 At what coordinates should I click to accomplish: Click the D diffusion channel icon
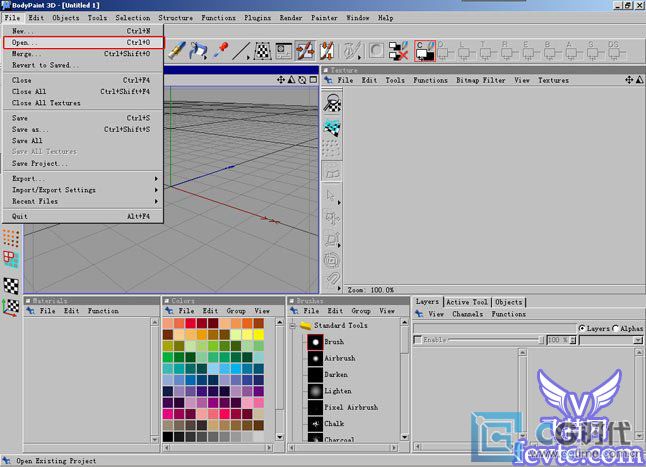coord(444,51)
